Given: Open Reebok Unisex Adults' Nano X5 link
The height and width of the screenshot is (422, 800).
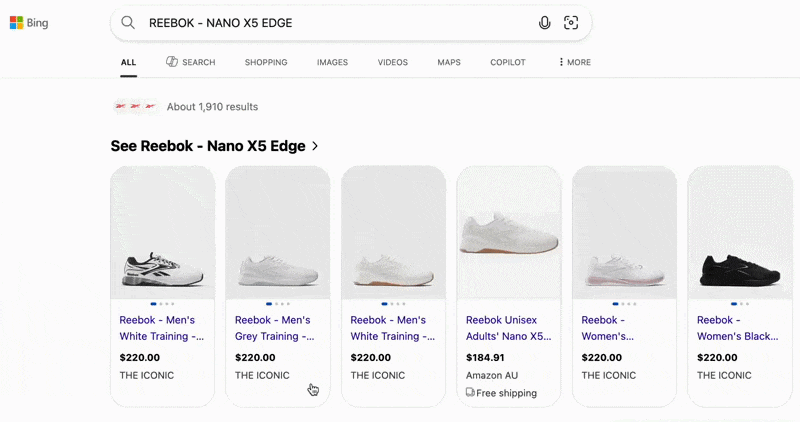Looking at the screenshot, I should pos(508,328).
